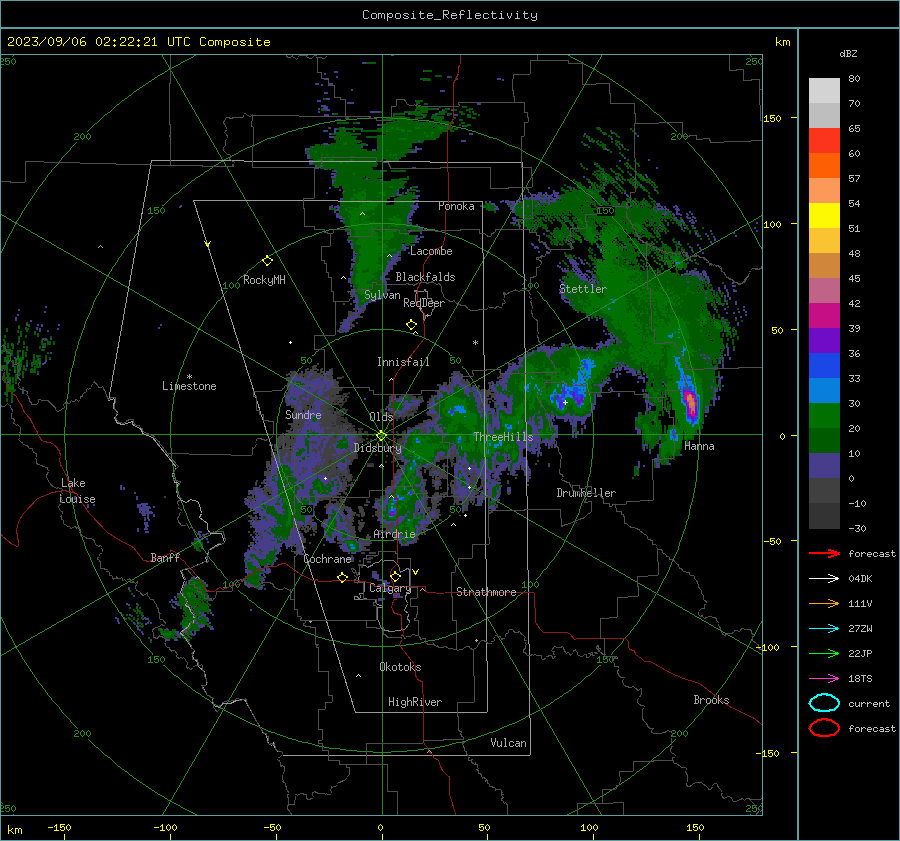Viewport: 900px width, 841px height.
Task: Click the Hanna city label
Action: 699,446
